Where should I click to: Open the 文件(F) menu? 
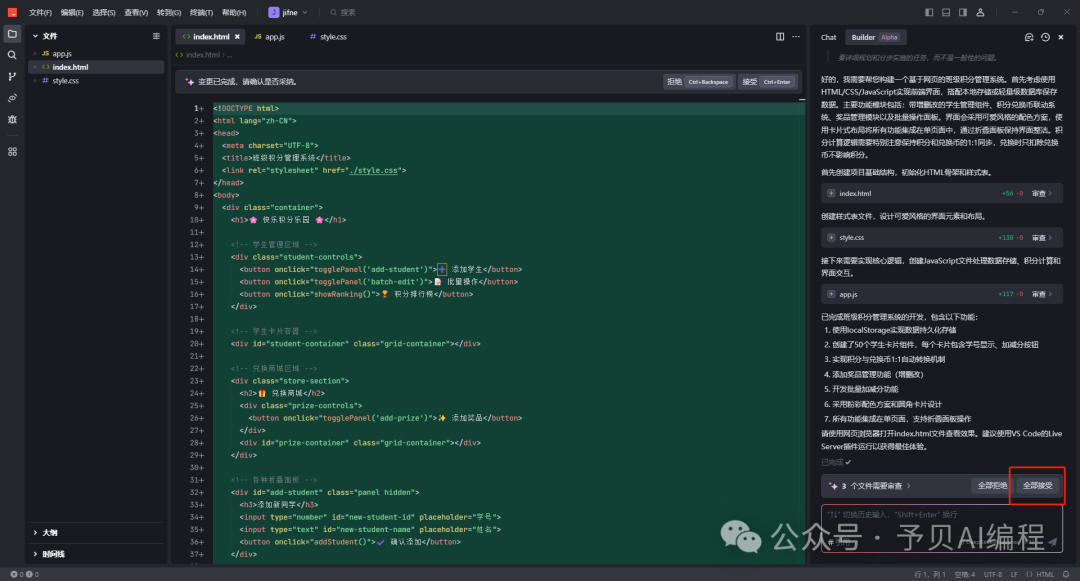40,12
